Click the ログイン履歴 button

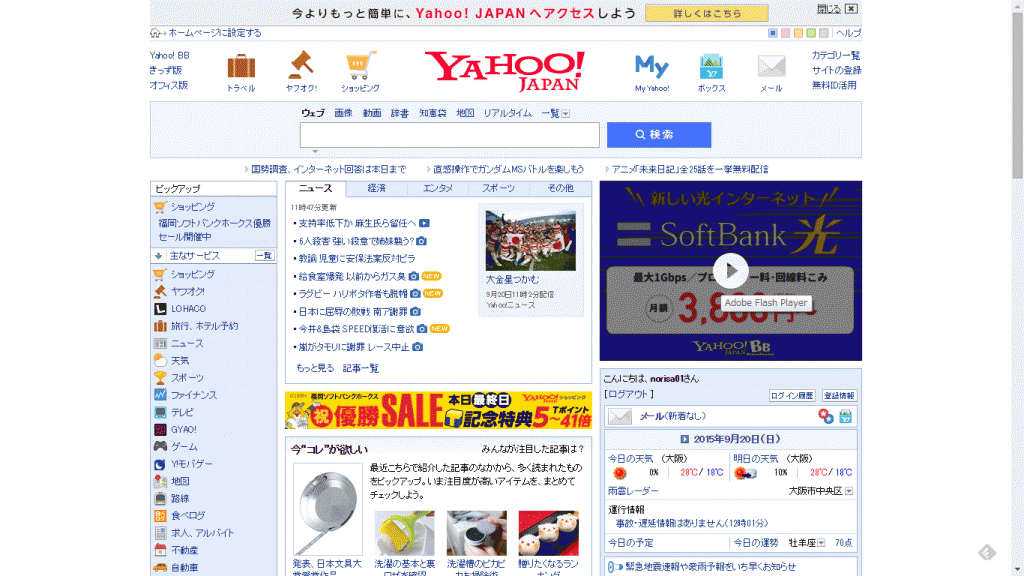pyautogui.click(x=792, y=395)
